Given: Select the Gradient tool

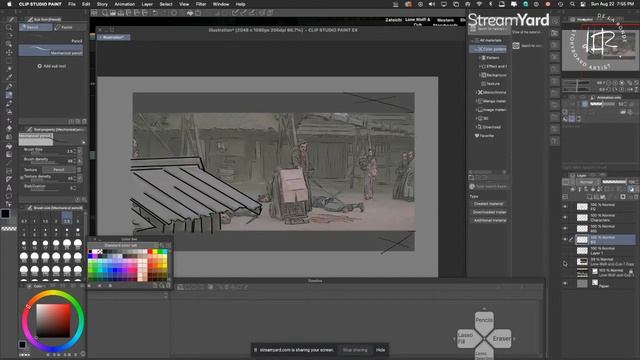Looking at the screenshot, I should 9,154.
